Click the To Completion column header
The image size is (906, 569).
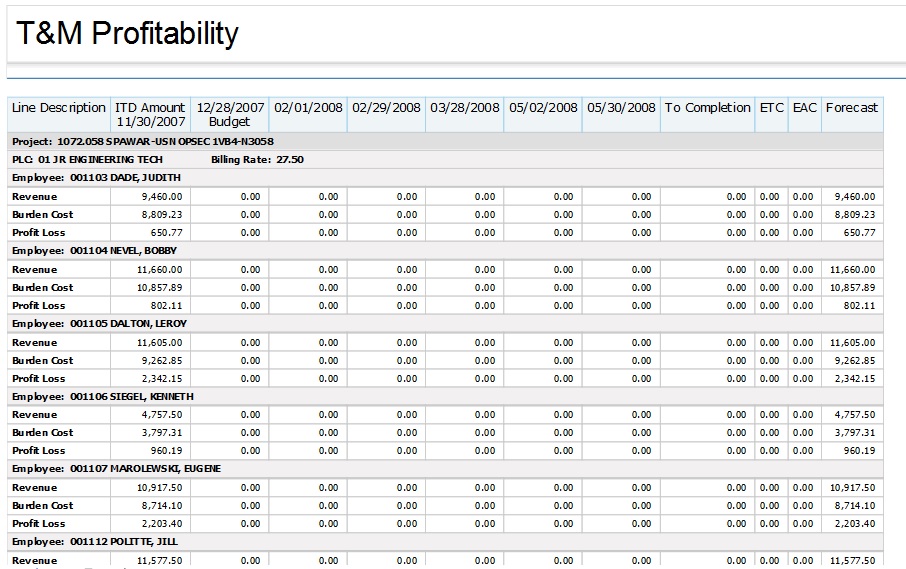(x=707, y=108)
